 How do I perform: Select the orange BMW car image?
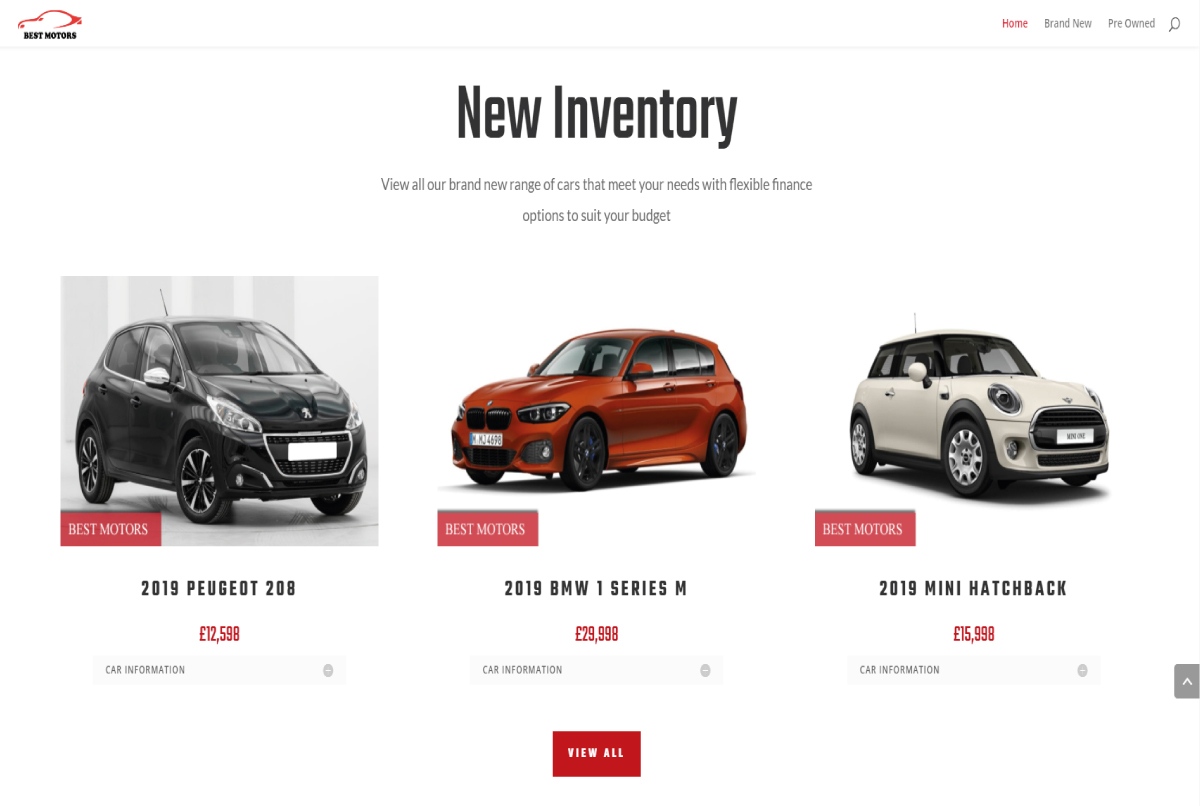coord(596,411)
